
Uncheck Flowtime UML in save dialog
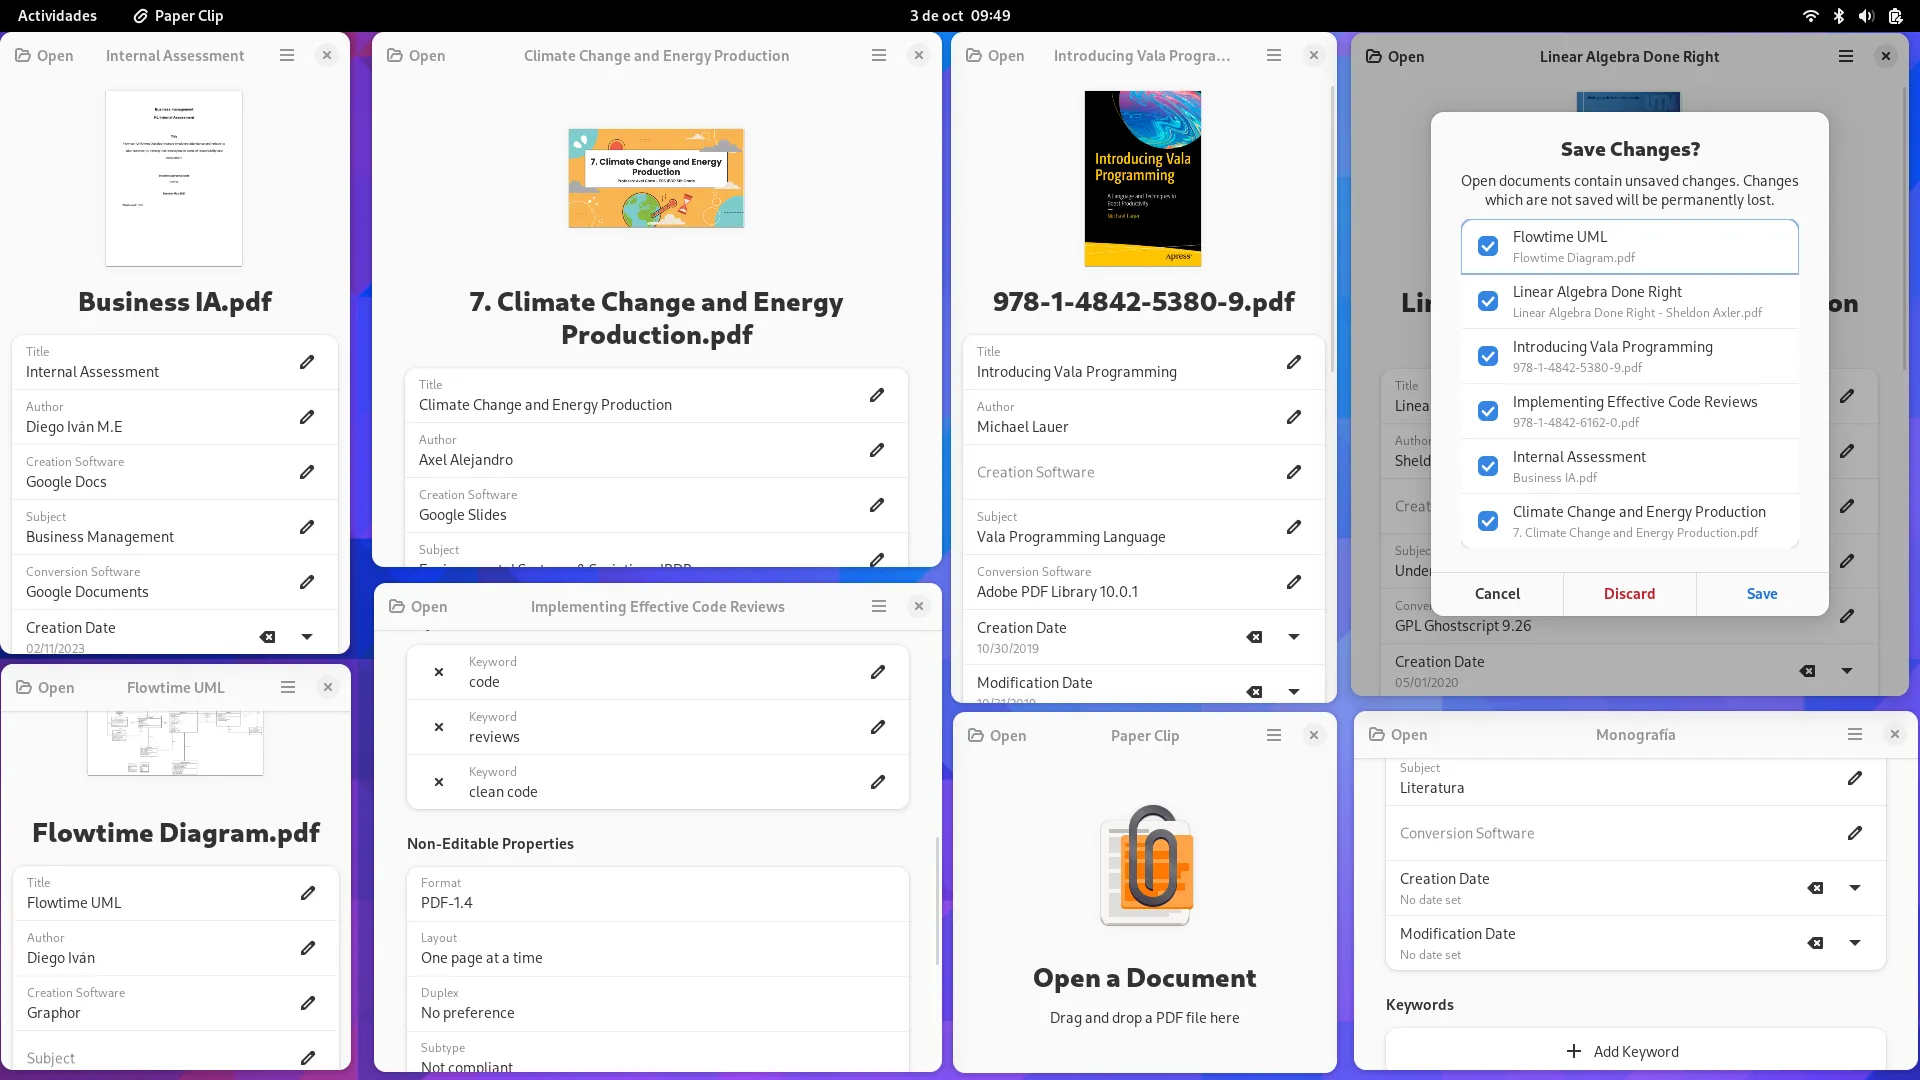pos(1488,246)
